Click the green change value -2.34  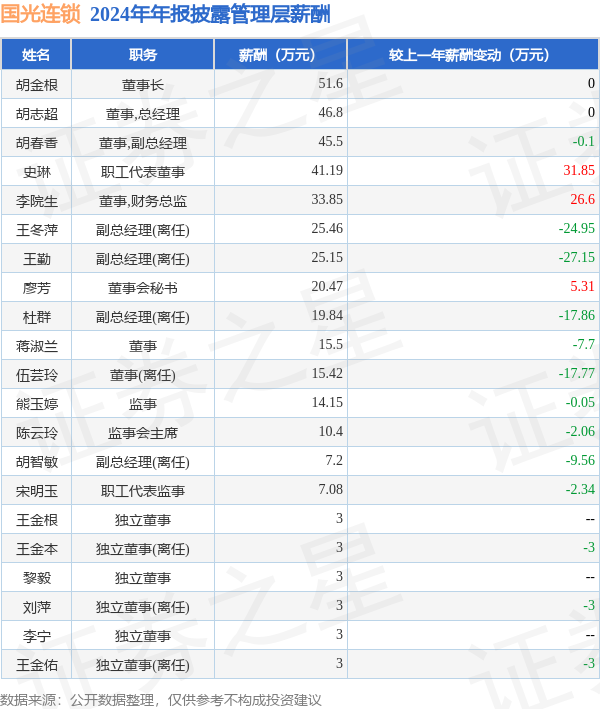pyautogui.click(x=580, y=489)
